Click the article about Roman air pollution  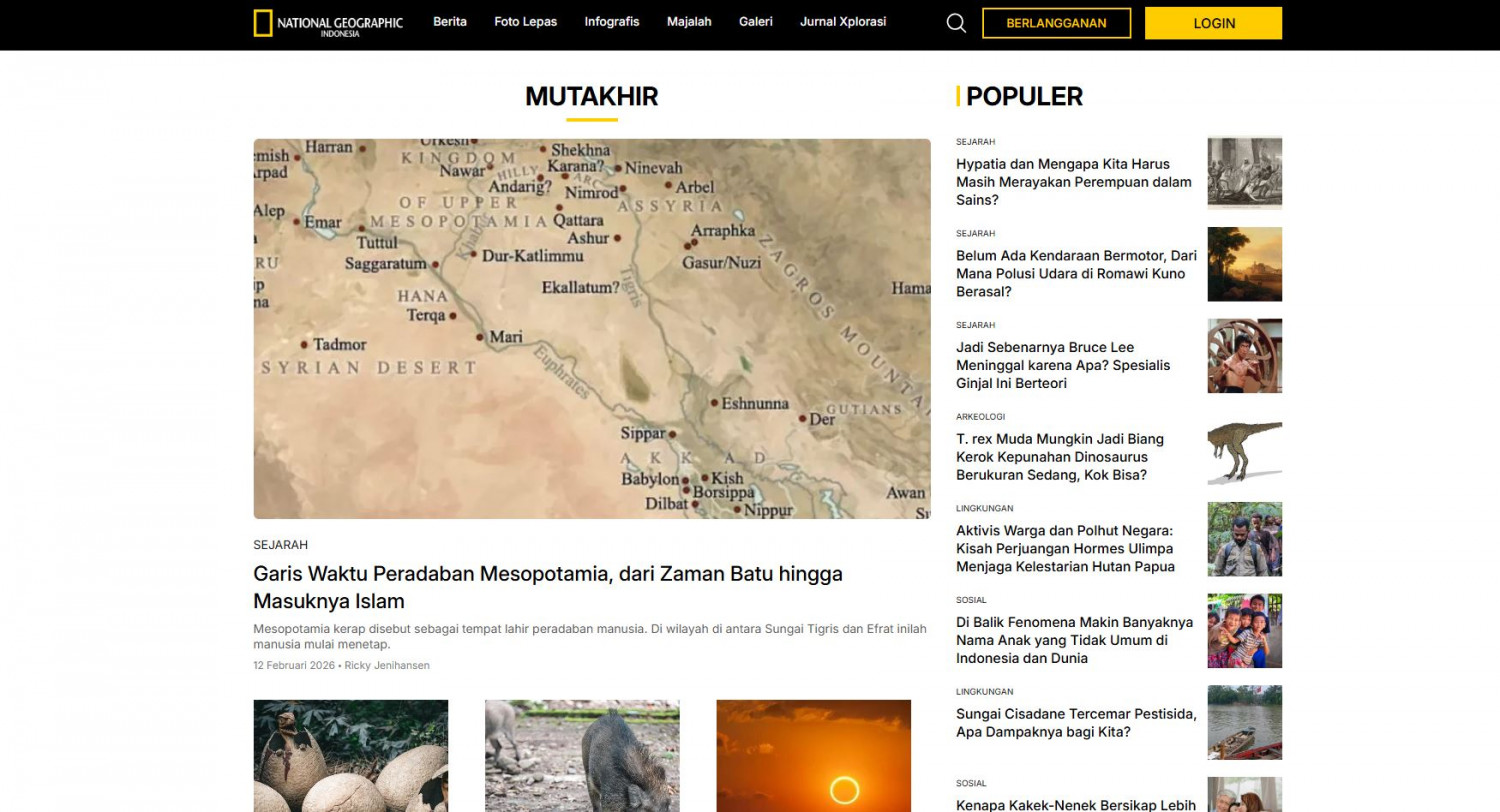(x=1075, y=273)
